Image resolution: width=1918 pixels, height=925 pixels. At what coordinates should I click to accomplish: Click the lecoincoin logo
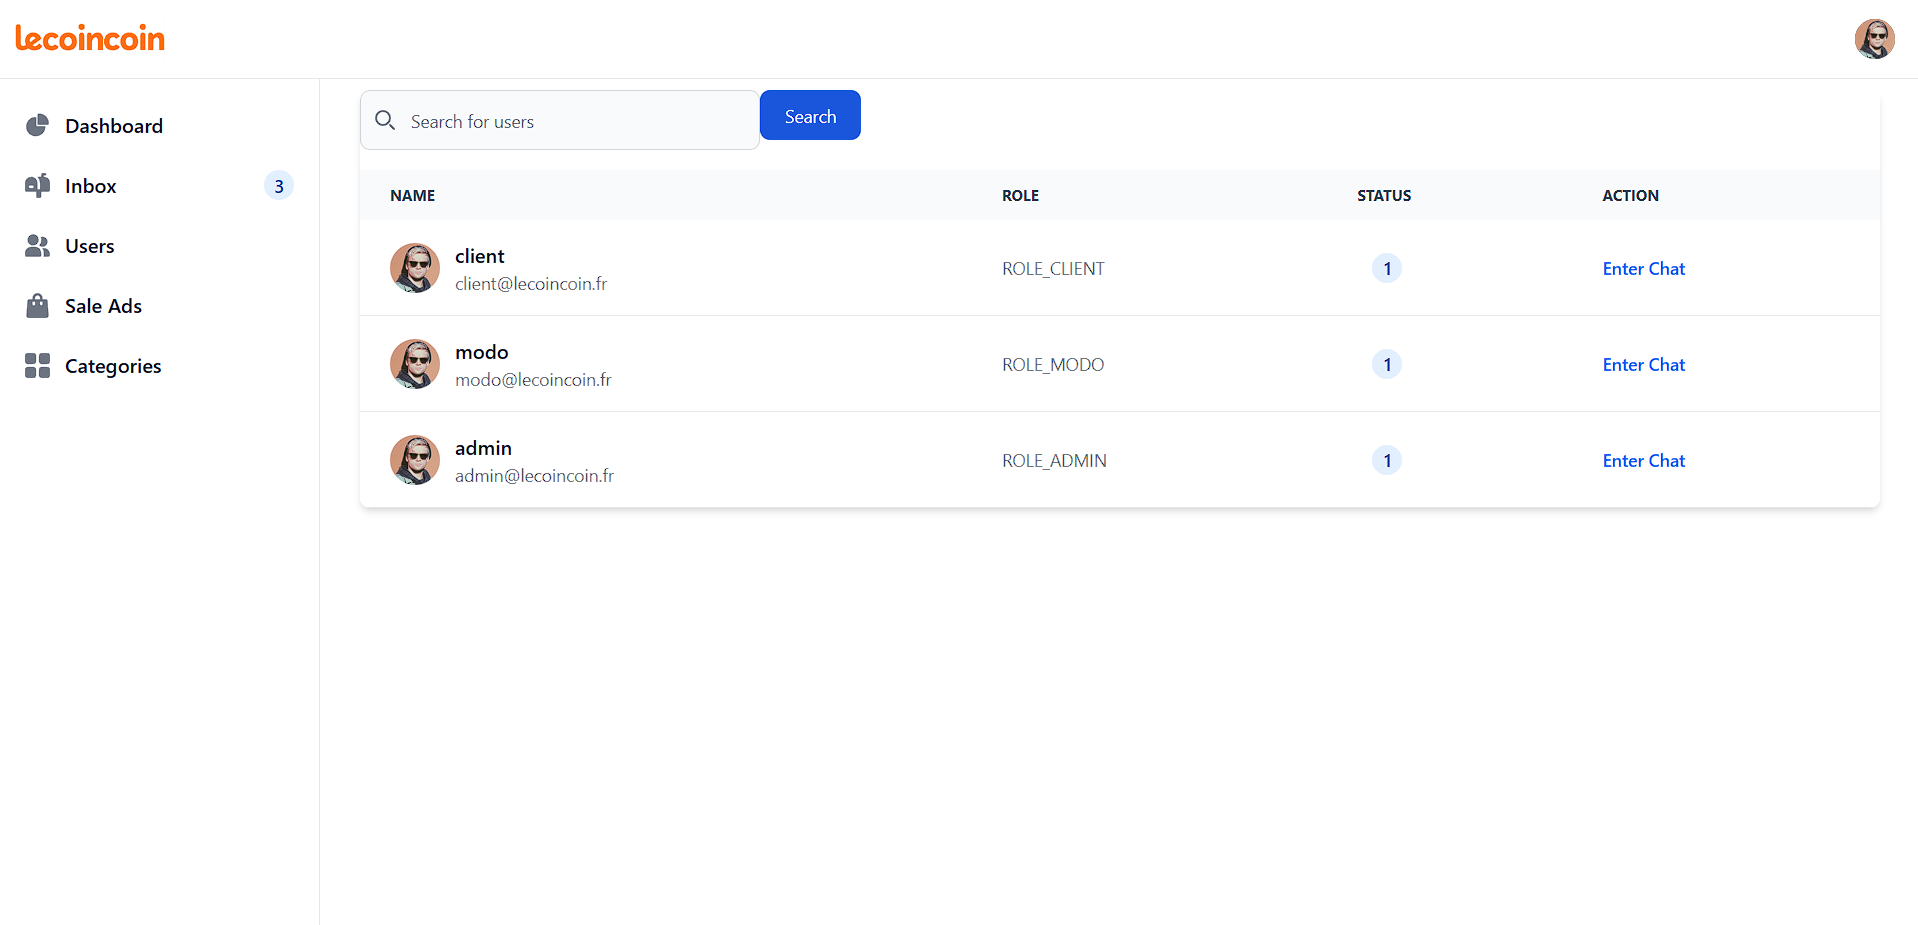coord(90,39)
